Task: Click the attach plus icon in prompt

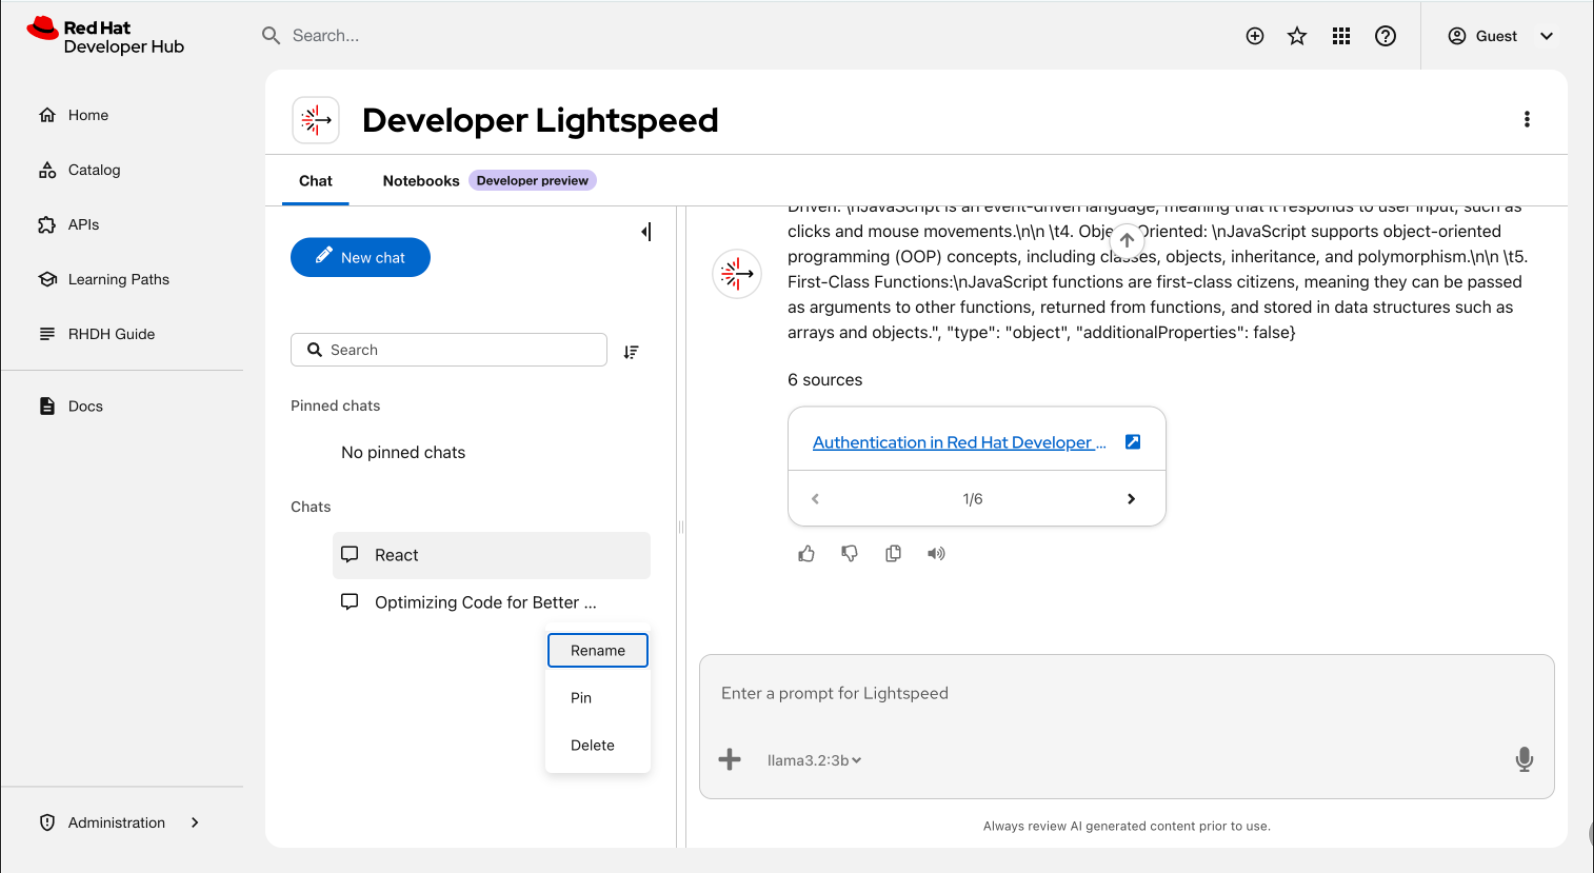Action: tap(730, 760)
